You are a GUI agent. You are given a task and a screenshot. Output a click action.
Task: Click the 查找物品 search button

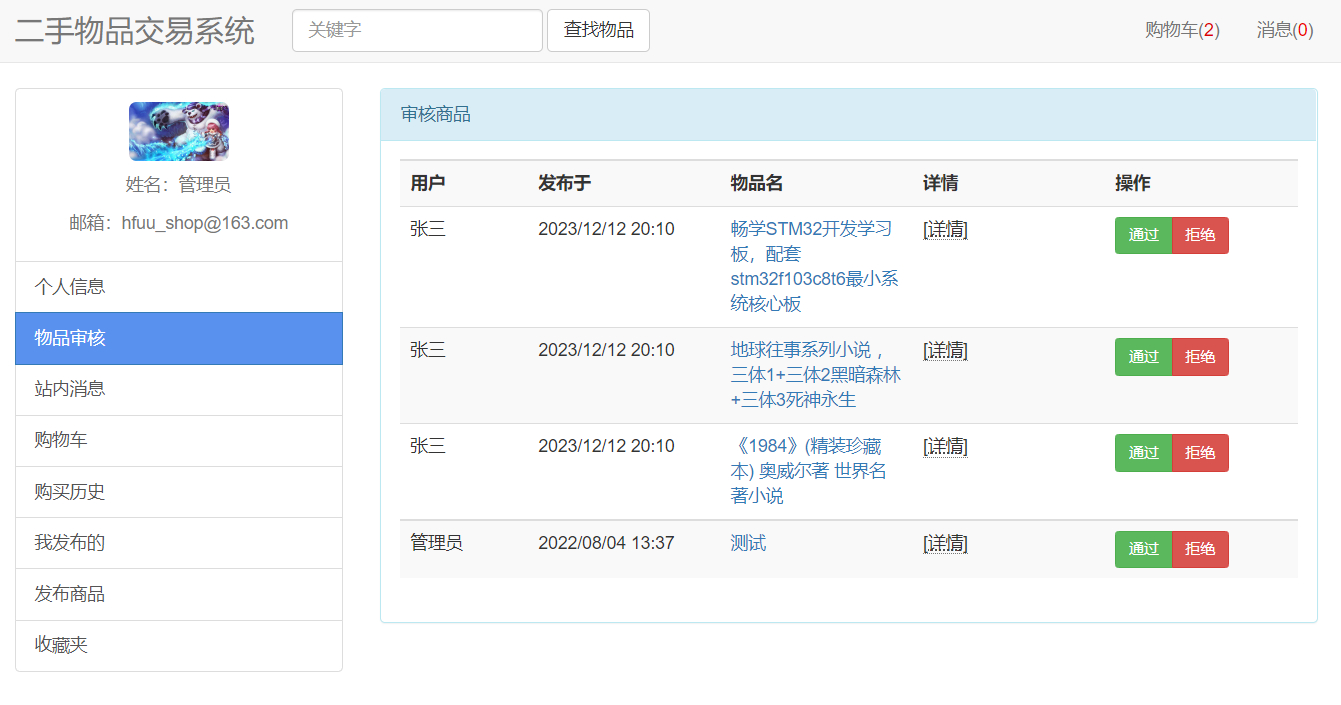click(598, 30)
